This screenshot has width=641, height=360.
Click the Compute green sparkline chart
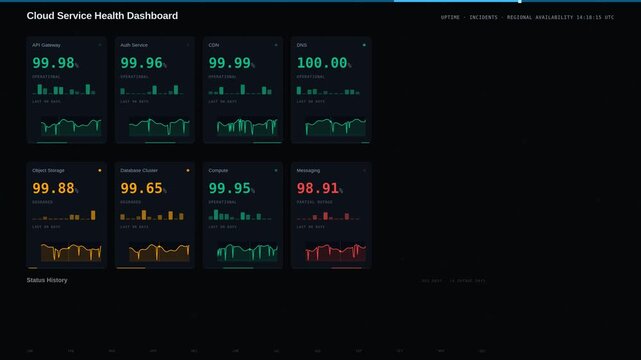click(x=247, y=253)
